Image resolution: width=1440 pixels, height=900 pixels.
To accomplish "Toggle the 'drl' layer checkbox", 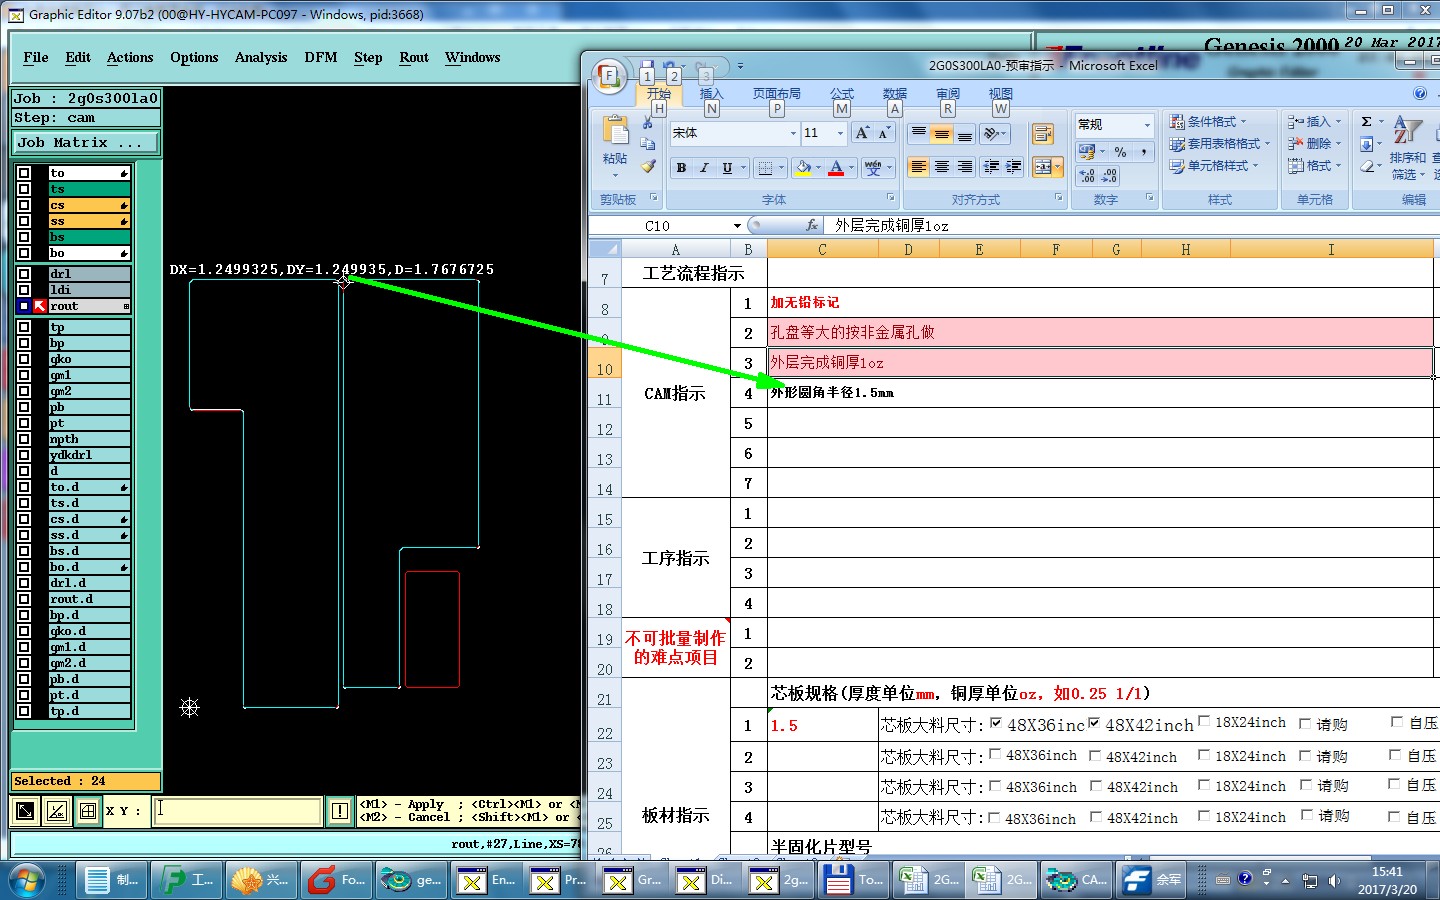I will point(24,274).
